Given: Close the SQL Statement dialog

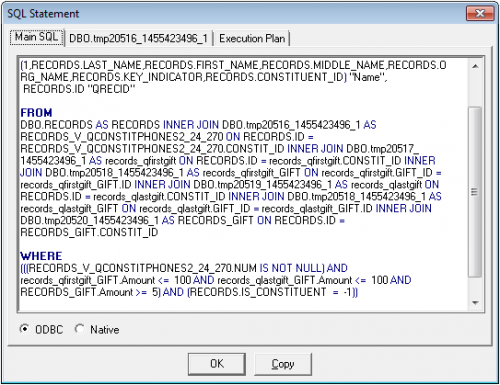Looking at the screenshot, I should click(480, 13).
